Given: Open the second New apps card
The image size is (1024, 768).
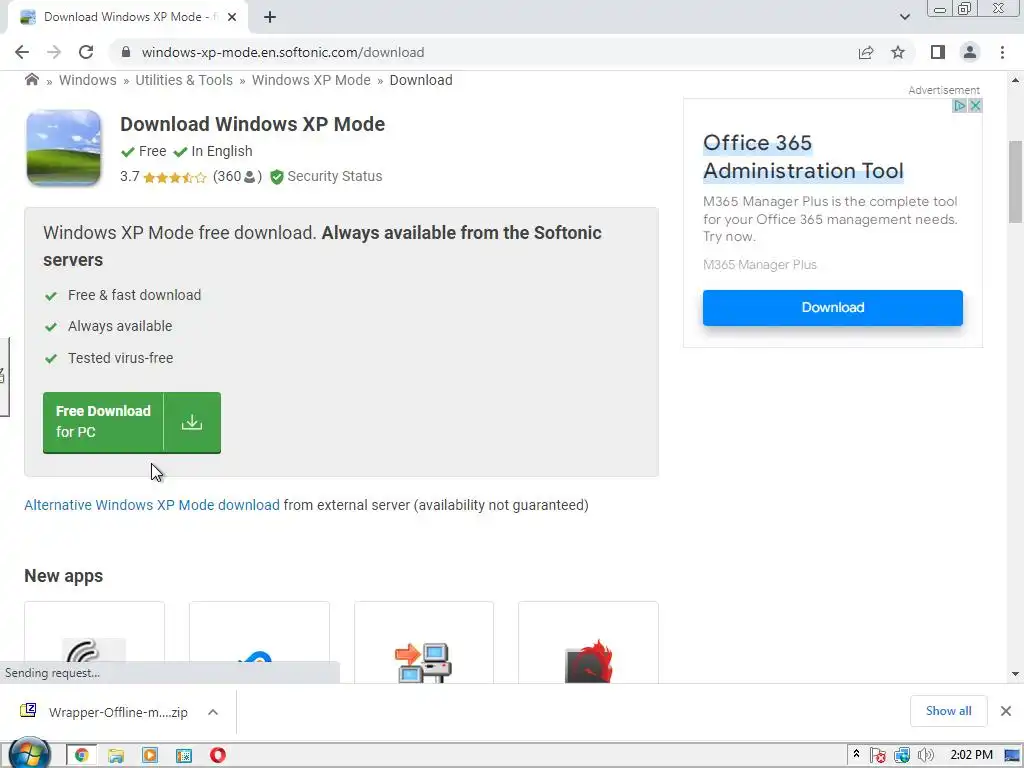Looking at the screenshot, I should point(259,643).
